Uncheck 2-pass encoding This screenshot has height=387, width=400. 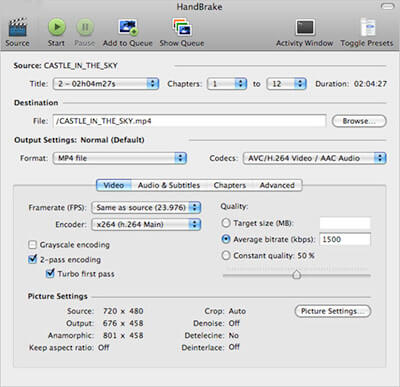pyautogui.click(x=32, y=259)
